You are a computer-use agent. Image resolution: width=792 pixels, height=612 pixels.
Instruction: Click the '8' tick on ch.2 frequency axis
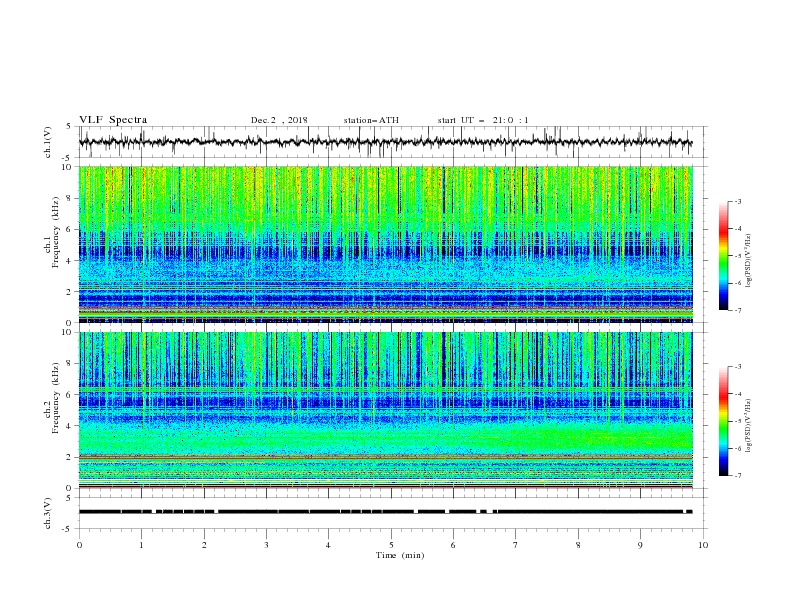point(70,364)
